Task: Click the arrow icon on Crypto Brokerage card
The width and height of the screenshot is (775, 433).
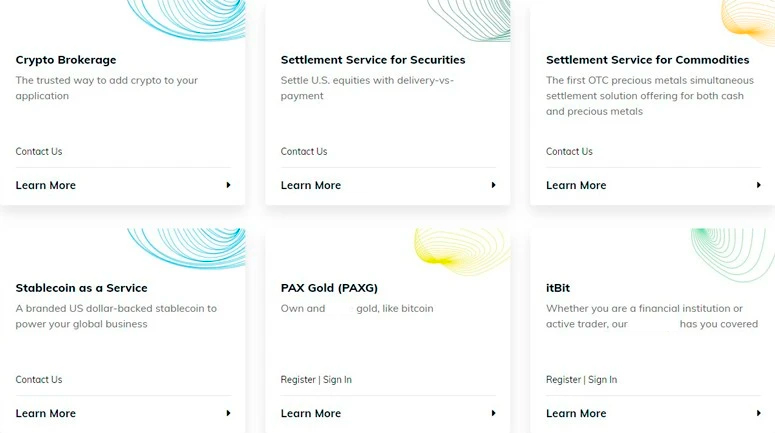Action: pos(228,185)
